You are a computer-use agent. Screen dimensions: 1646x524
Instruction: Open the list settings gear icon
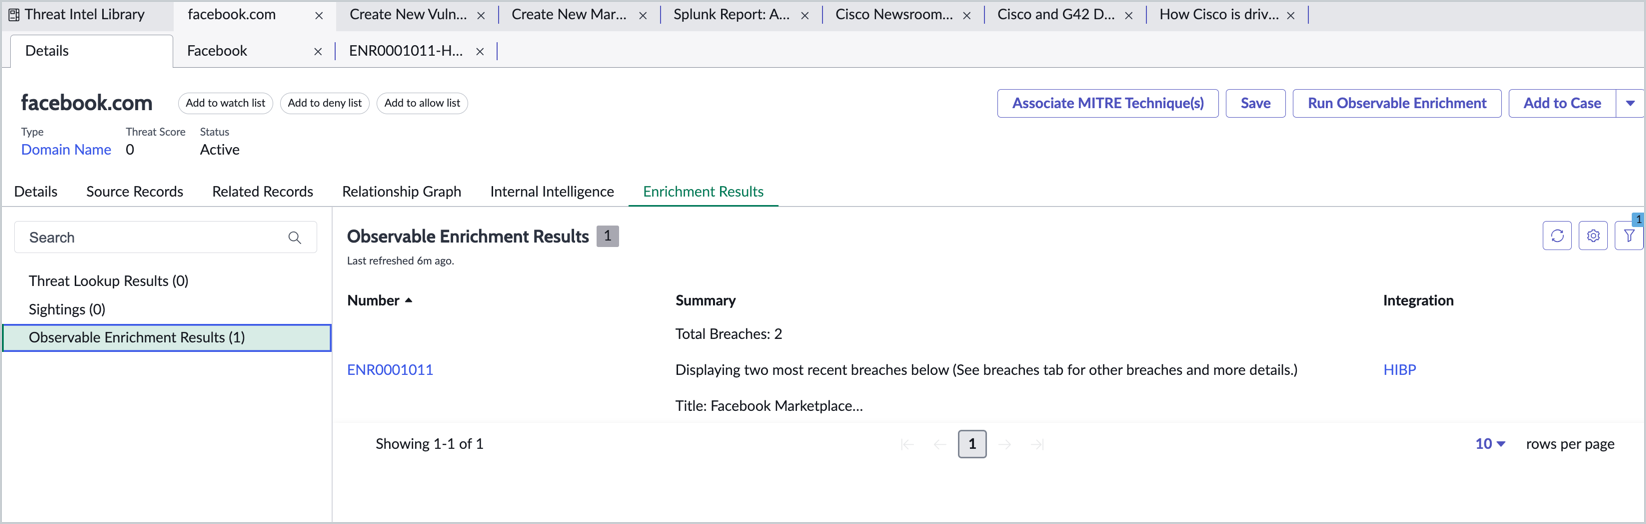tap(1593, 236)
